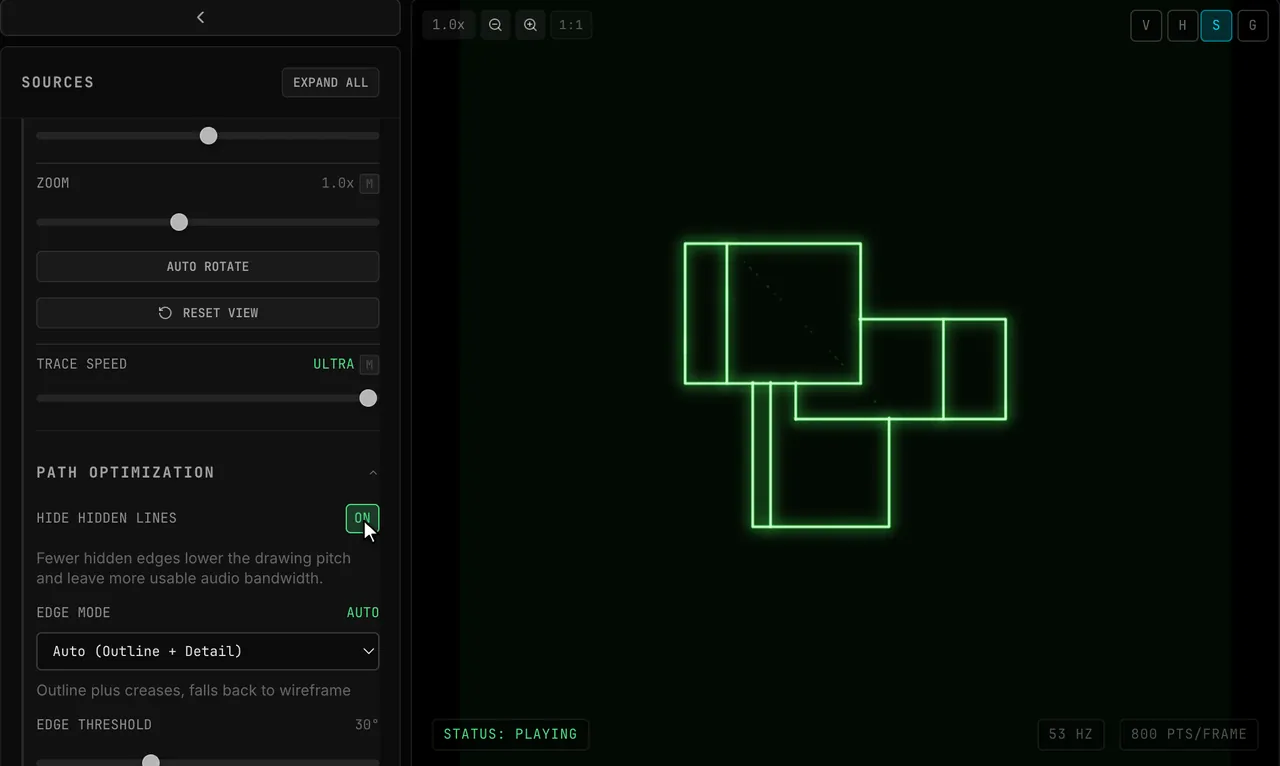The width and height of the screenshot is (1280, 766).
Task: Click the M badge next to Zoom
Action: 369,184
